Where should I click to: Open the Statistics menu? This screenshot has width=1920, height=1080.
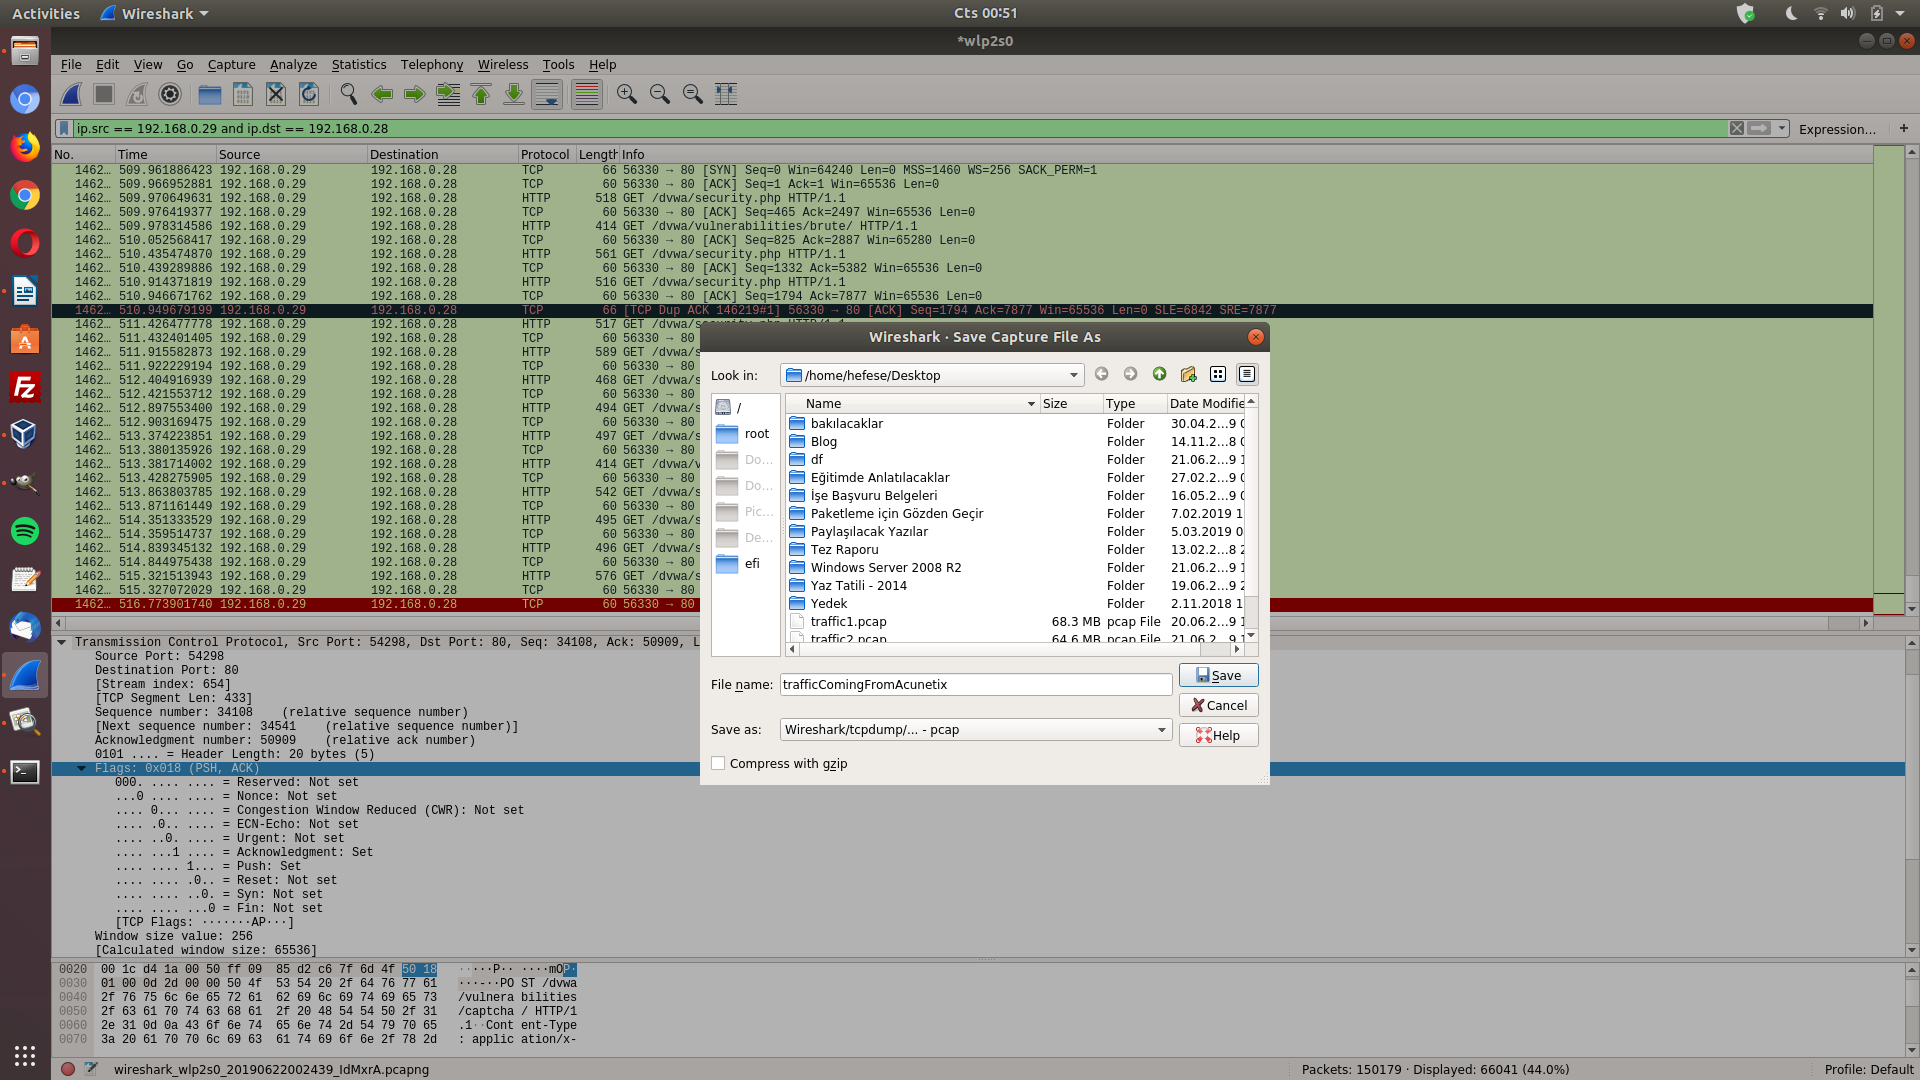tap(358, 65)
